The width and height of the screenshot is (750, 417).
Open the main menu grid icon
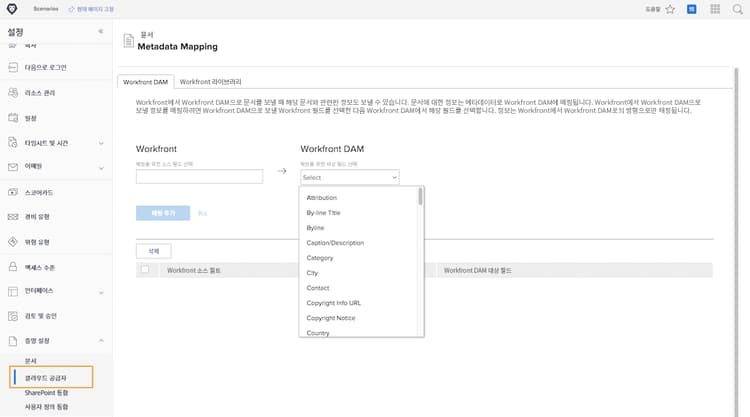[715, 9]
